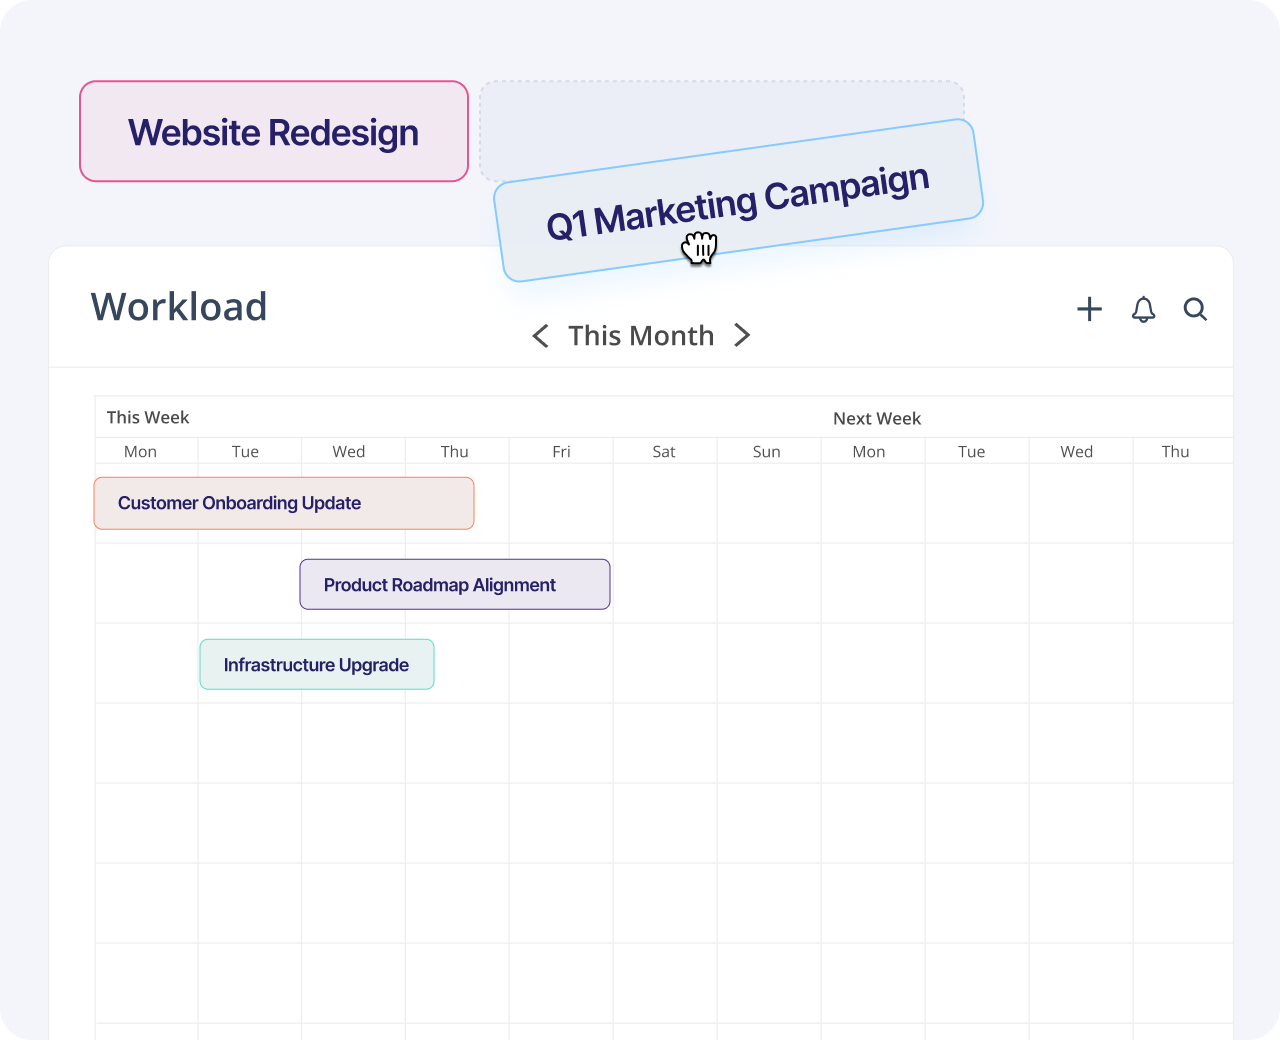Click the Sun column header
1280x1040 pixels.
click(x=767, y=451)
